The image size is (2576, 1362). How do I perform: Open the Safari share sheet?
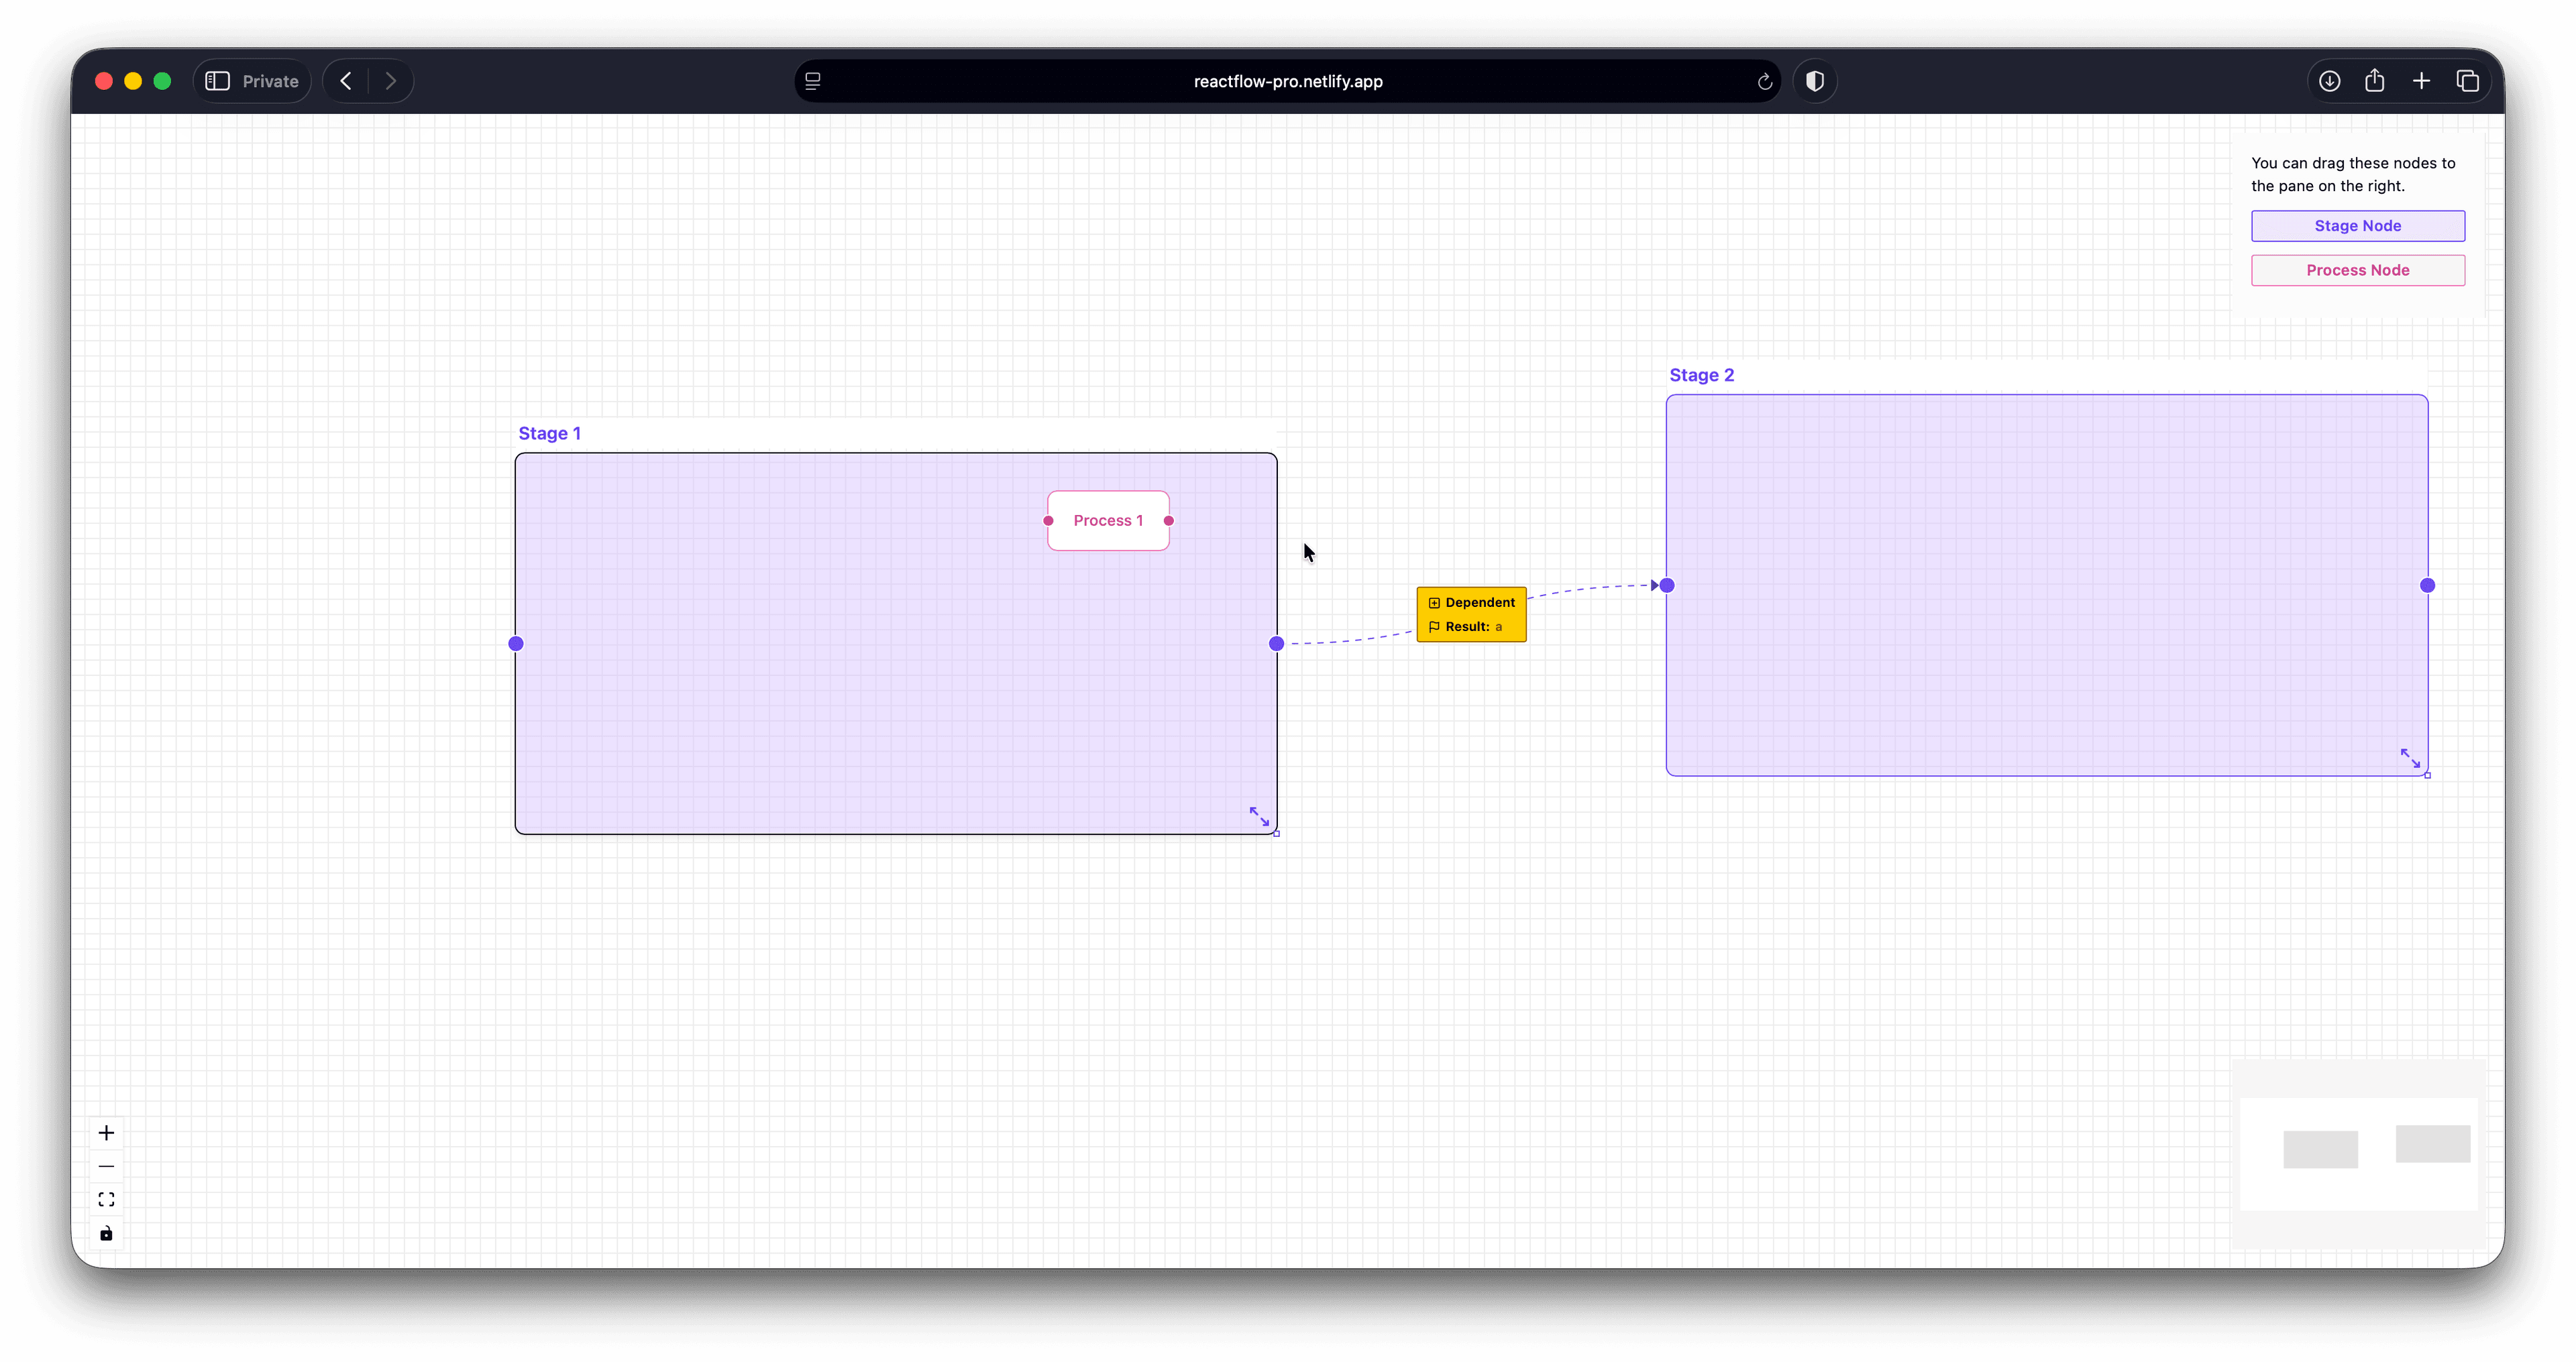pyautogui.click(x=2375, y=81)
